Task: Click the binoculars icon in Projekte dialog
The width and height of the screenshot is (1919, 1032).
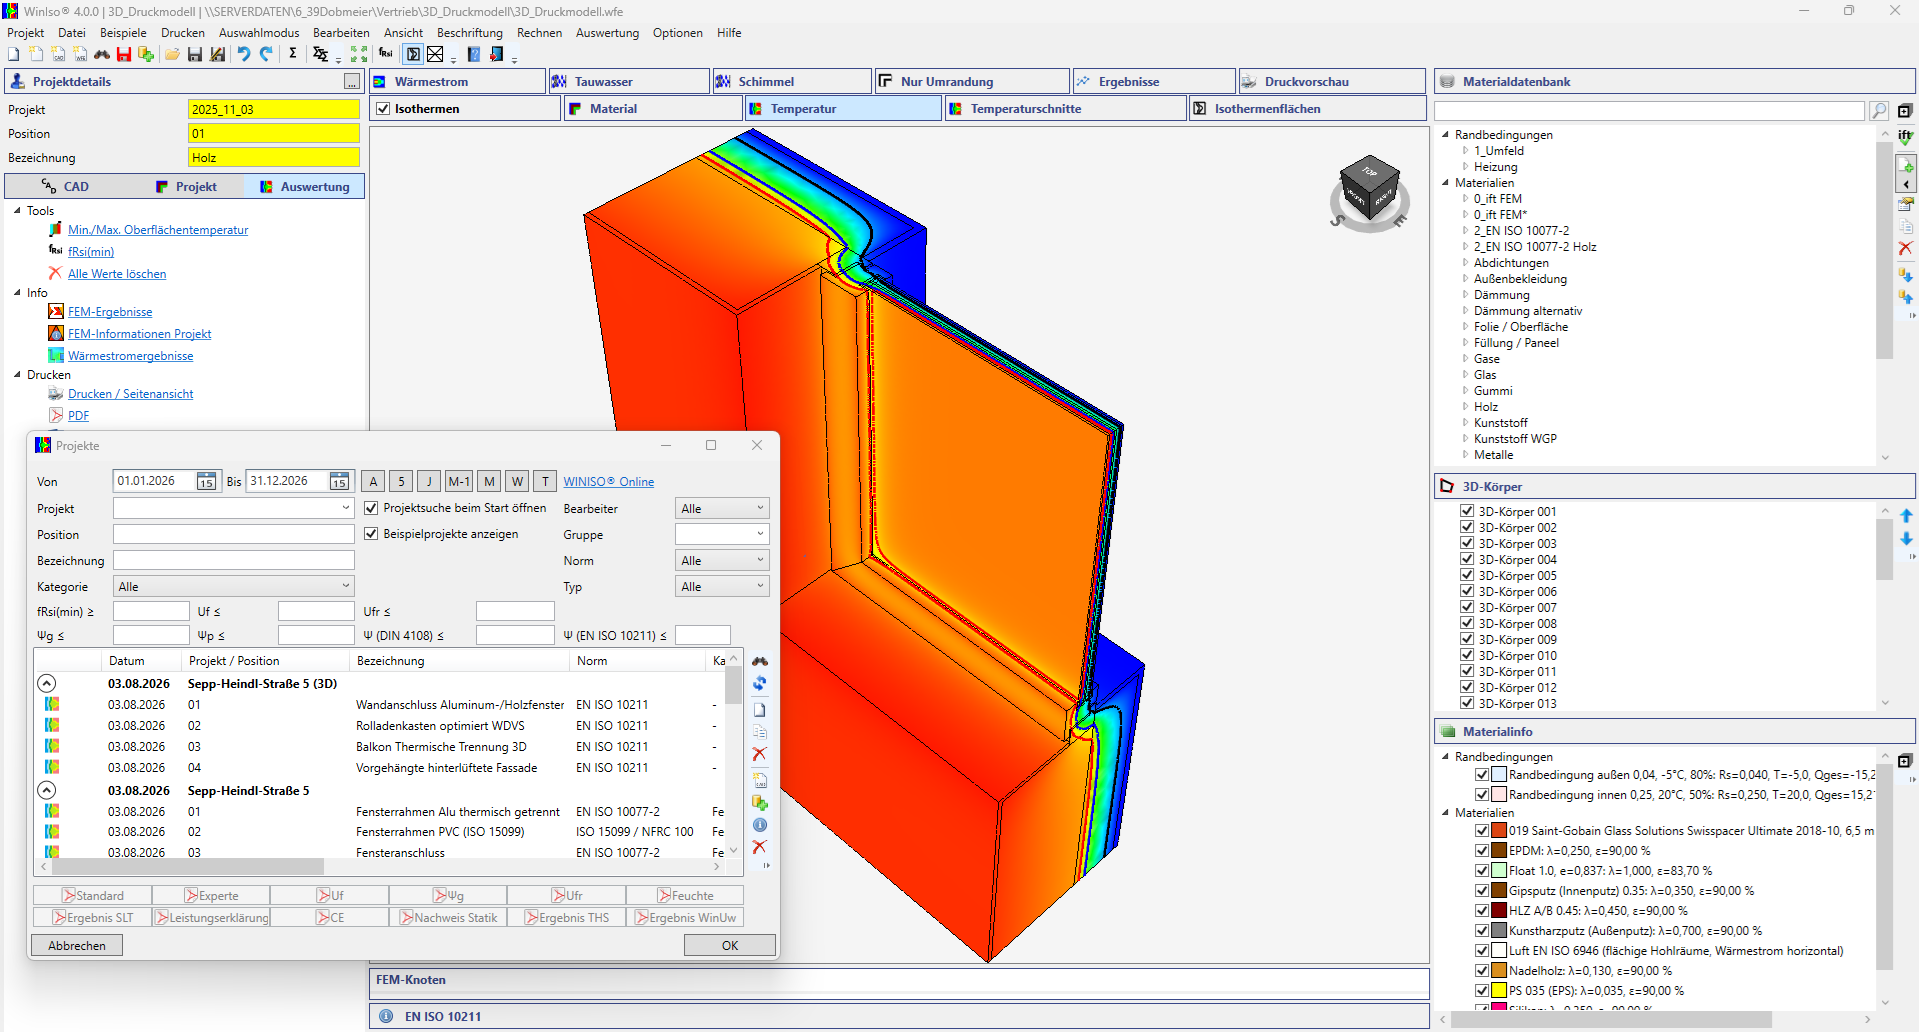Action: click(x=760, y=661)
